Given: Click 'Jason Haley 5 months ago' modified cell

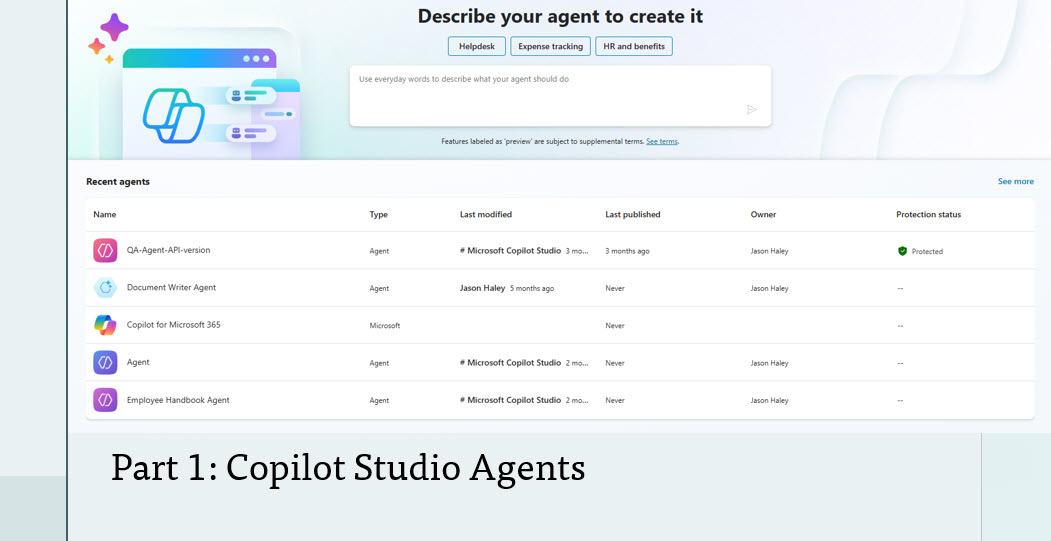Looking at the screenshot, I should point(507,288).
